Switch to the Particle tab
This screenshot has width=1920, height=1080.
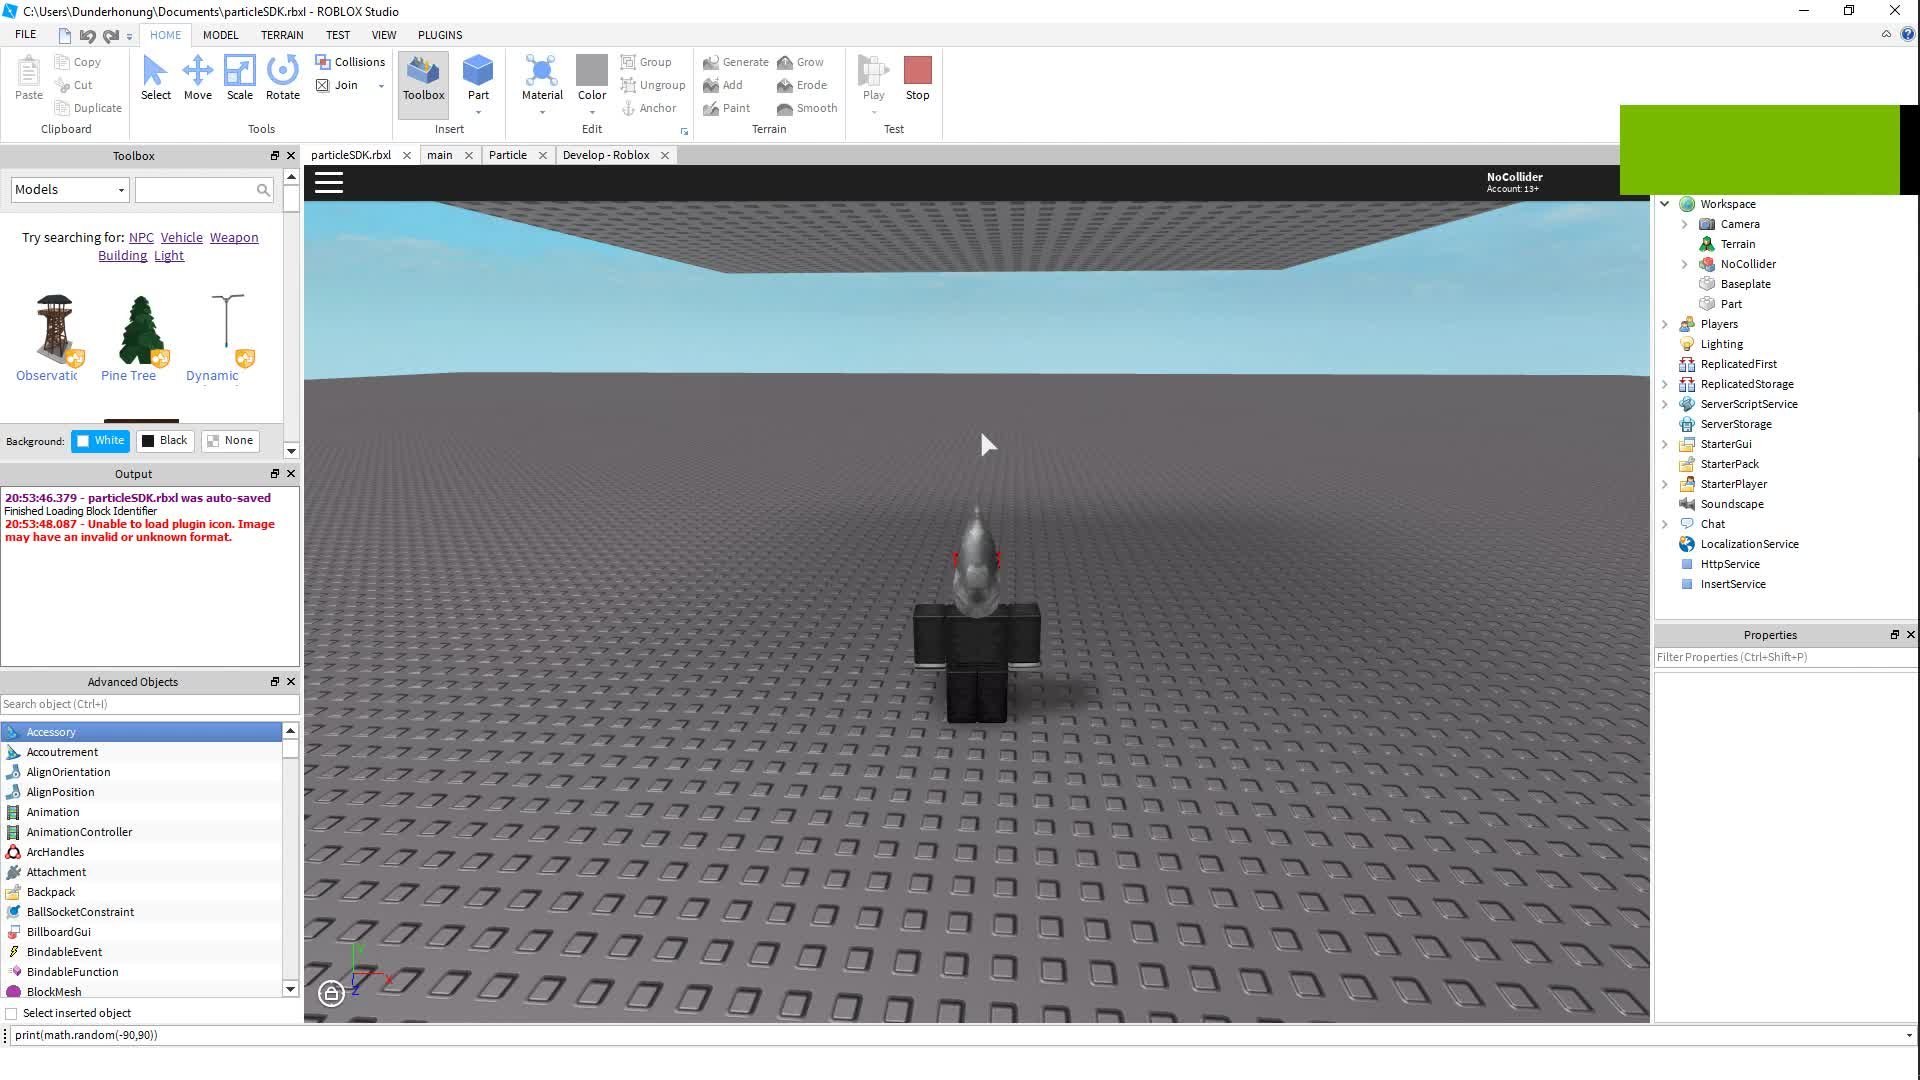[506, 154]
